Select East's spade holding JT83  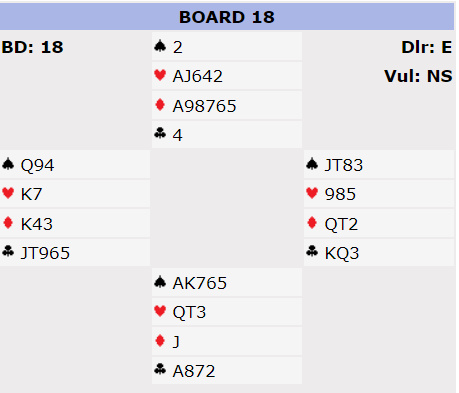coord(344,165)
